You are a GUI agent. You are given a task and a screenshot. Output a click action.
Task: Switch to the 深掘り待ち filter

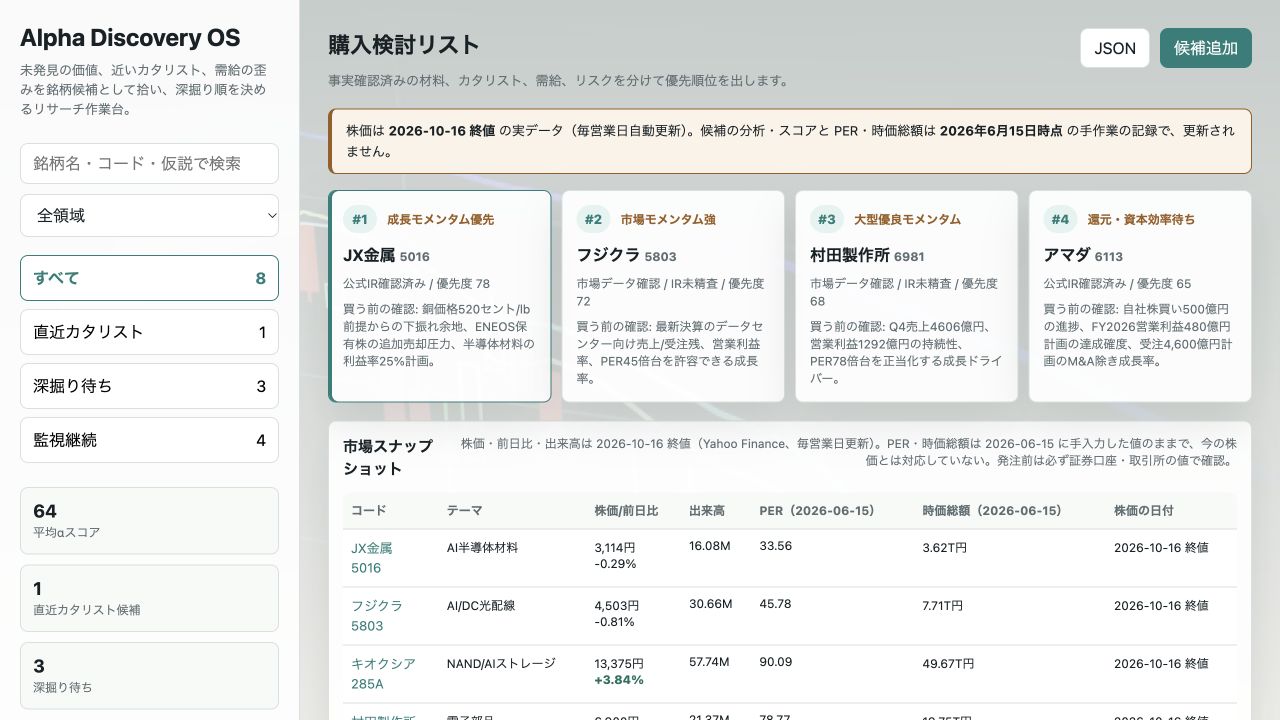pos(149,386)
